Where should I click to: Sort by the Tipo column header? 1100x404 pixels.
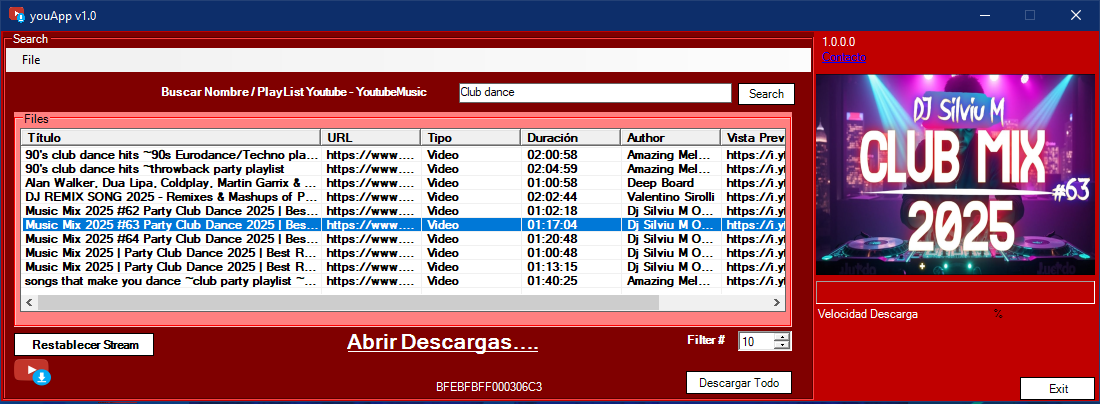tap(470, 137)
